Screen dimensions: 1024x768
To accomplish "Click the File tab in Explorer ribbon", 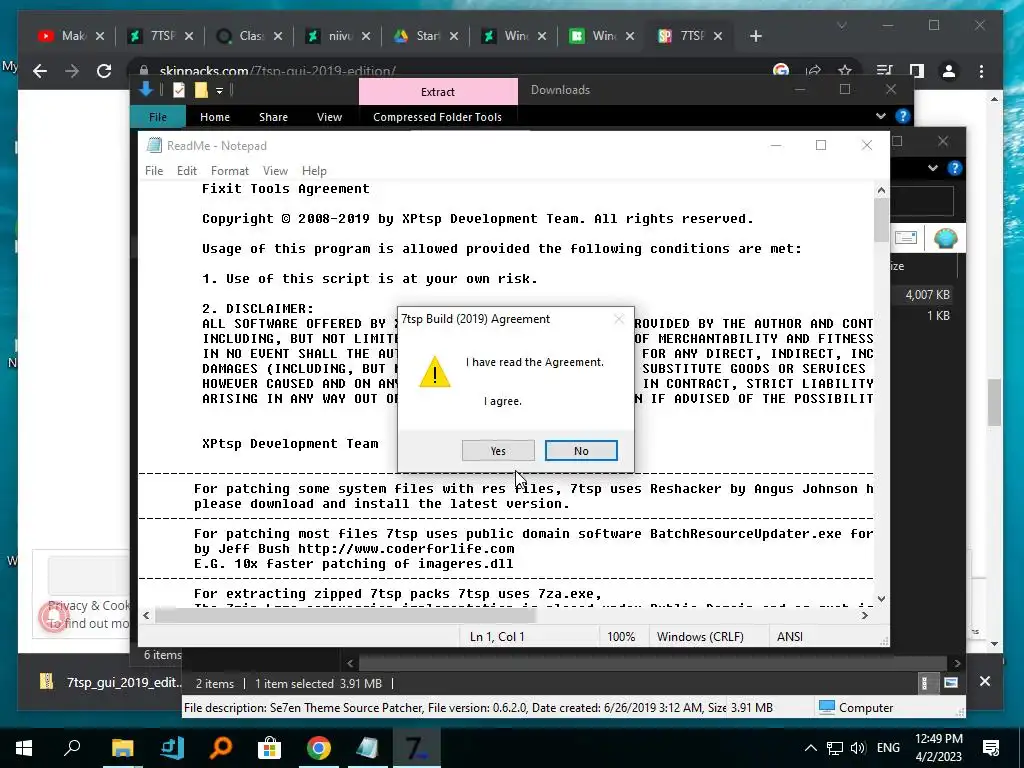I will [157, 117].
